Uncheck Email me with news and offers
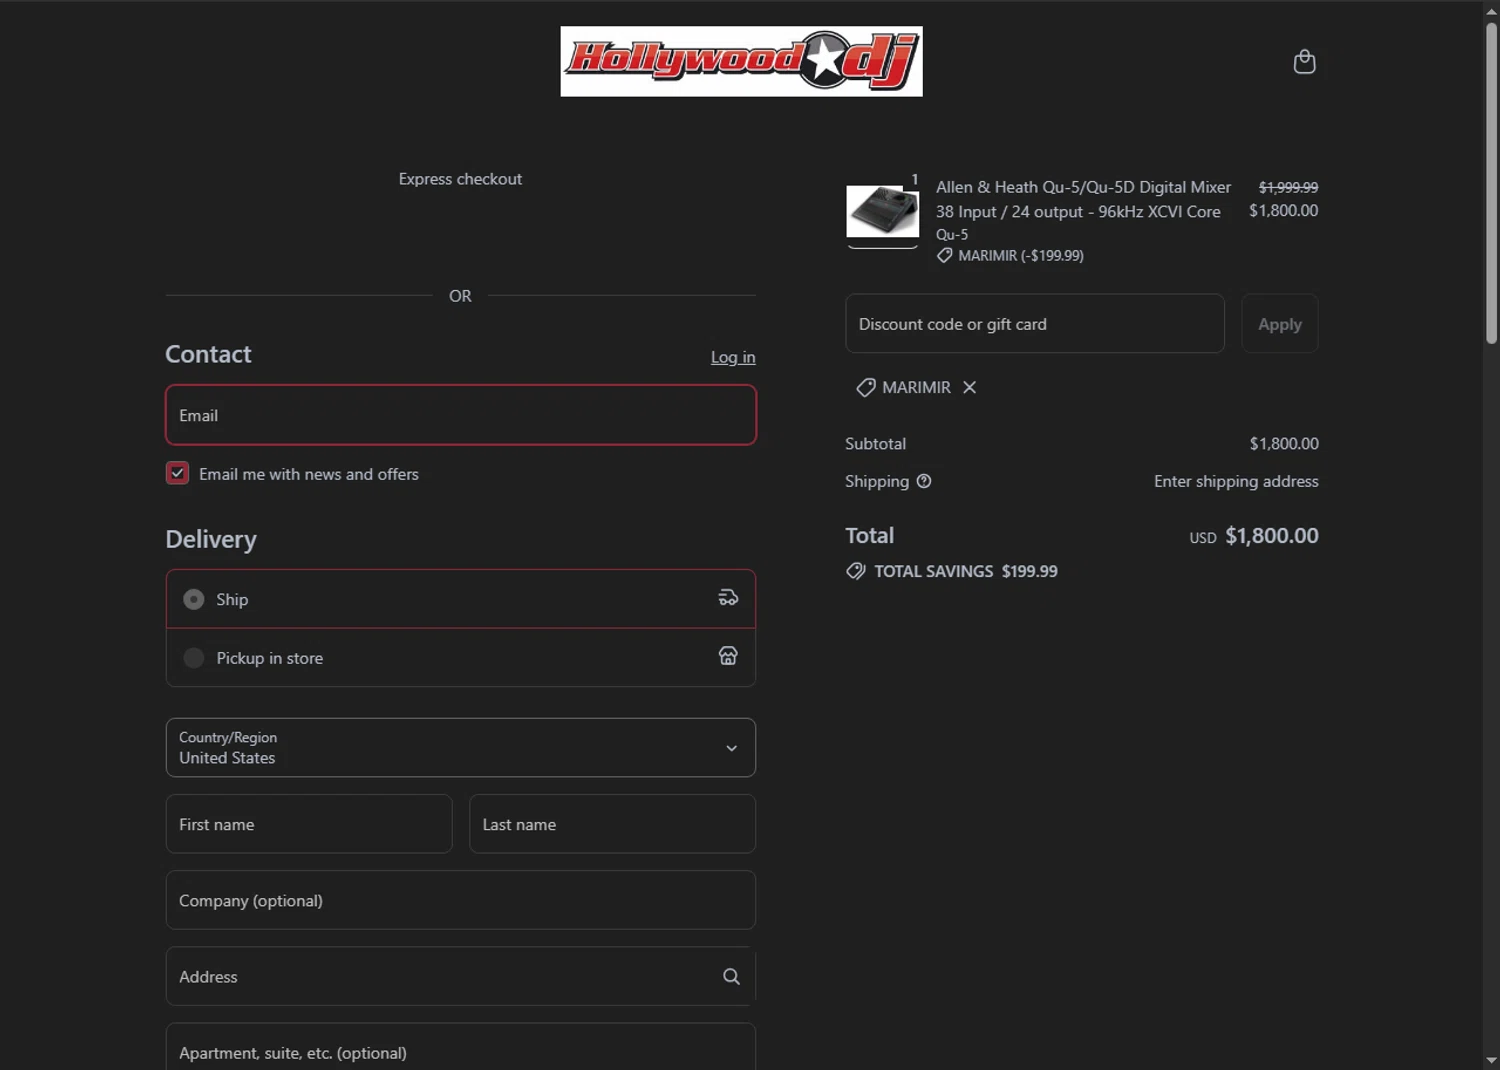 pos(177,473)
